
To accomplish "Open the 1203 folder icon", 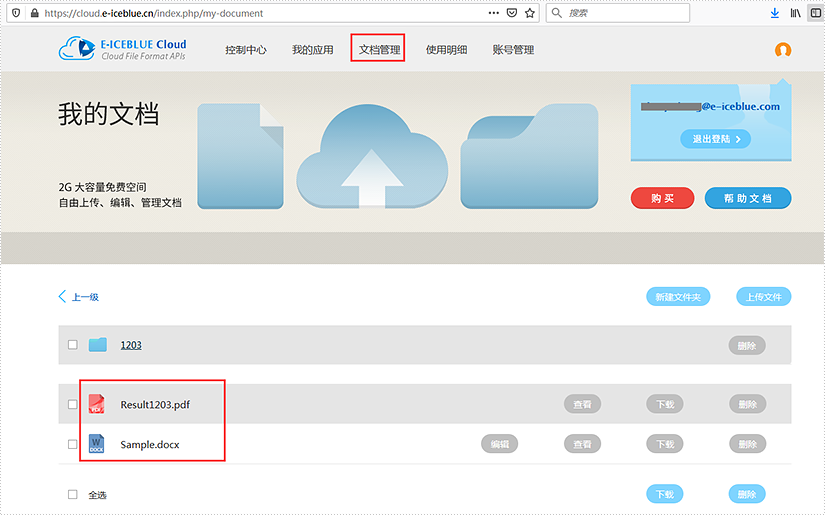I will tap(98, 345).
